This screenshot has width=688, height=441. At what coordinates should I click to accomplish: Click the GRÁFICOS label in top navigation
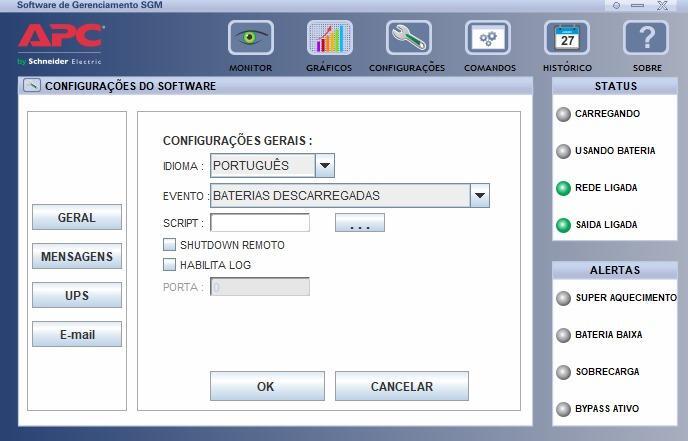tap(329, 68)
